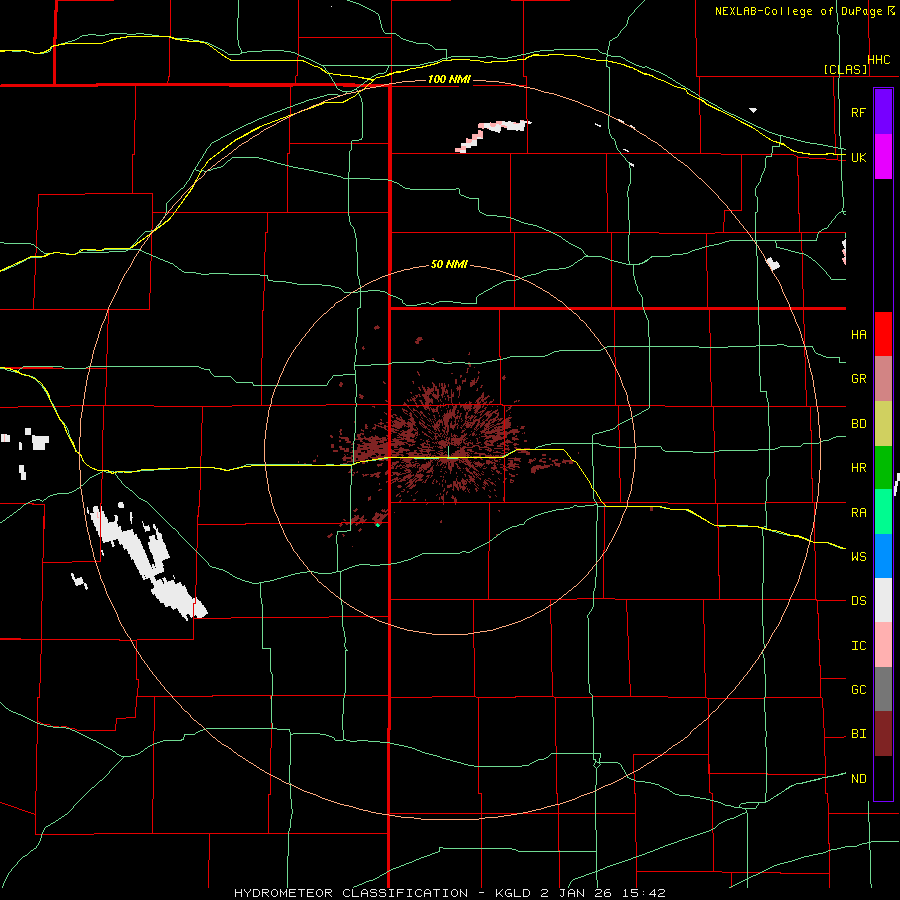This screenshot has width=900, height=900.
Task: Click the RA light green legend swatch
Action: 883,512
